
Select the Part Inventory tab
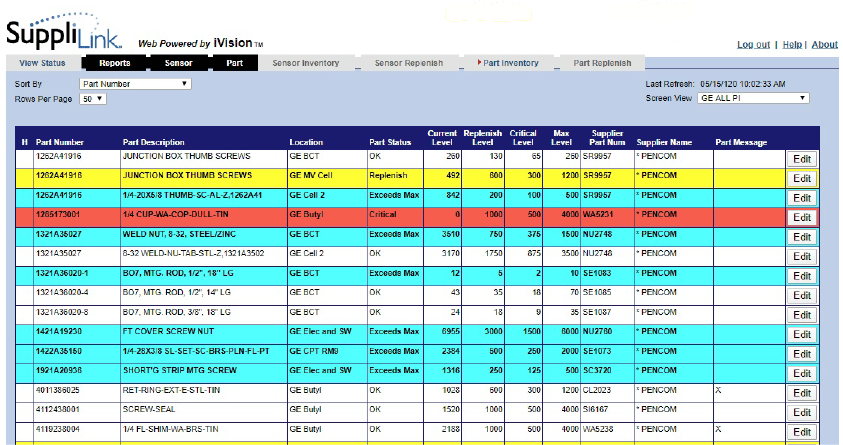pos(509,63)
